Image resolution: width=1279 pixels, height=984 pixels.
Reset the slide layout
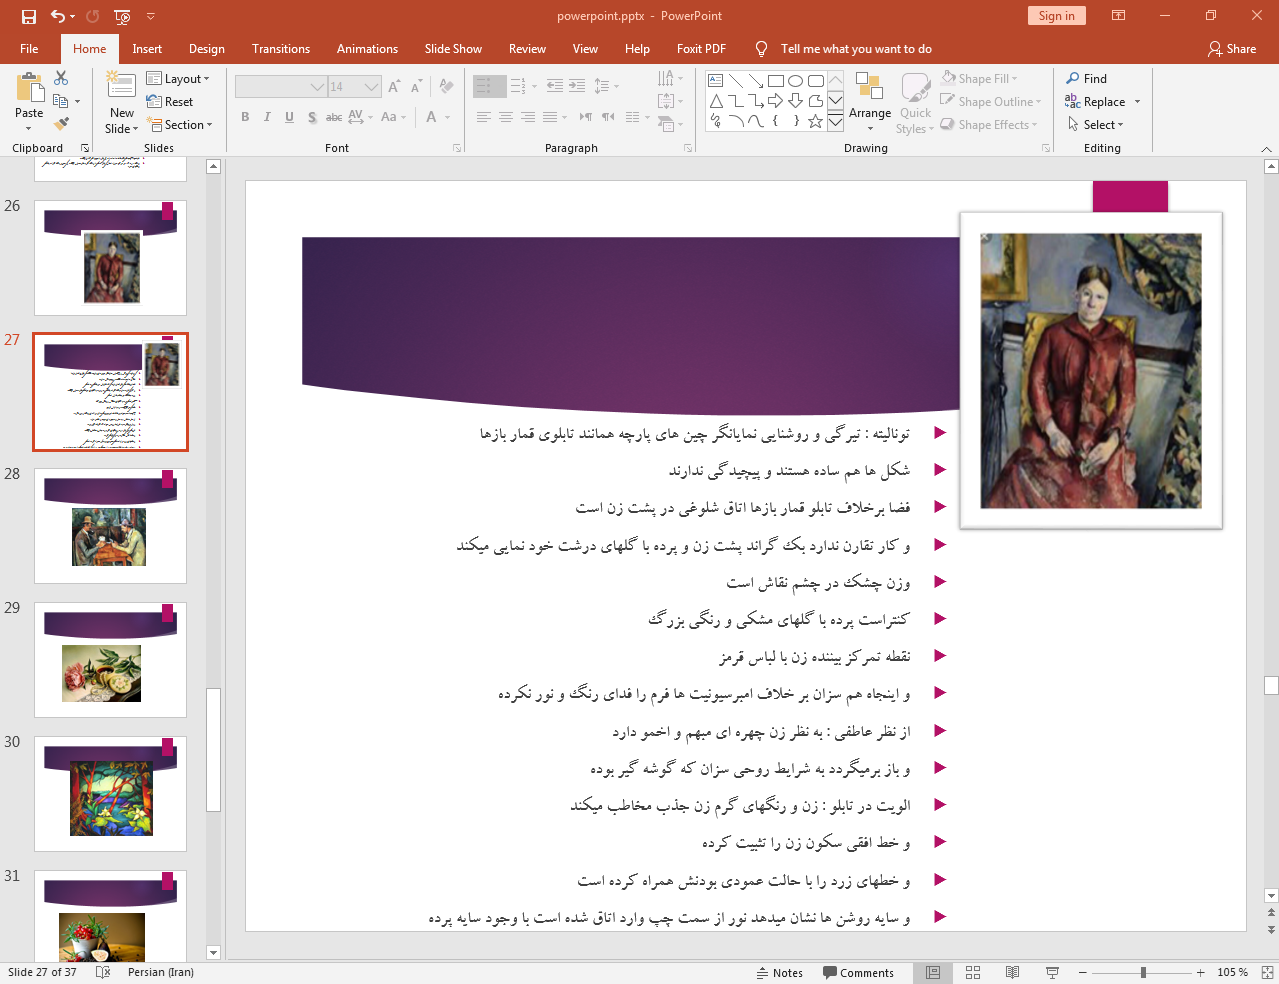pyautogui.click(x=170, y=101)
